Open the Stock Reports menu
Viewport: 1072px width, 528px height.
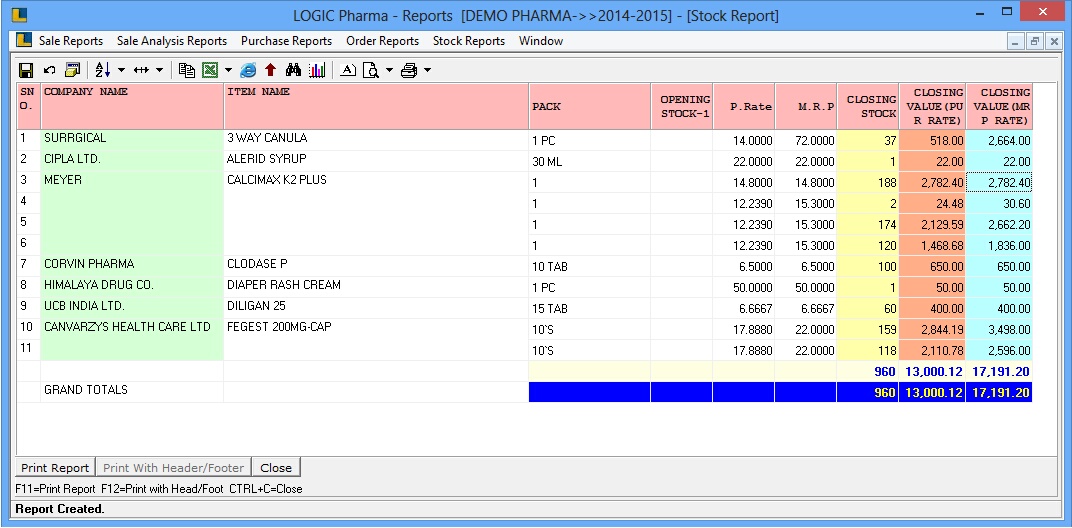tap(469, 41)
